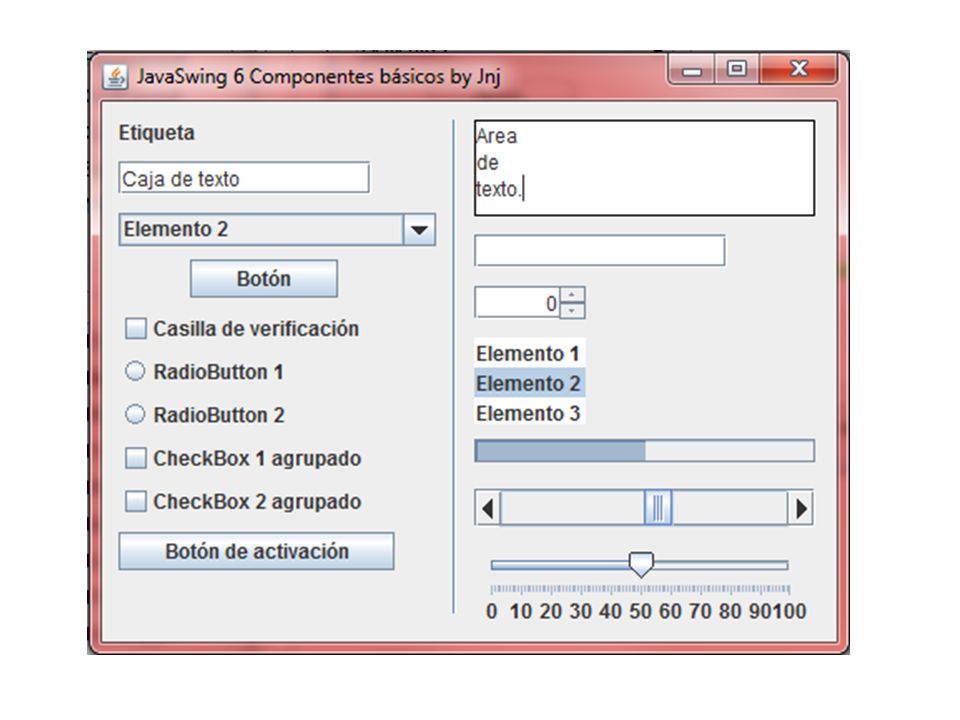Click the slider tick label 30
The width and height of the screenshot is (960, 720).
click(x=580, y=611)
